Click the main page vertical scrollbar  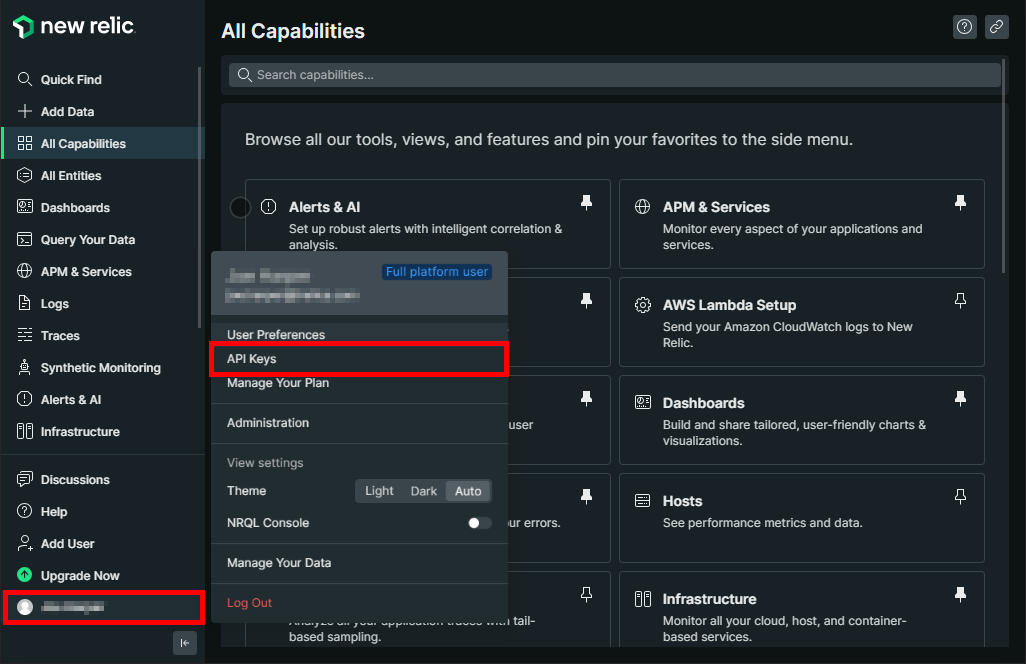click(1003, 167)
